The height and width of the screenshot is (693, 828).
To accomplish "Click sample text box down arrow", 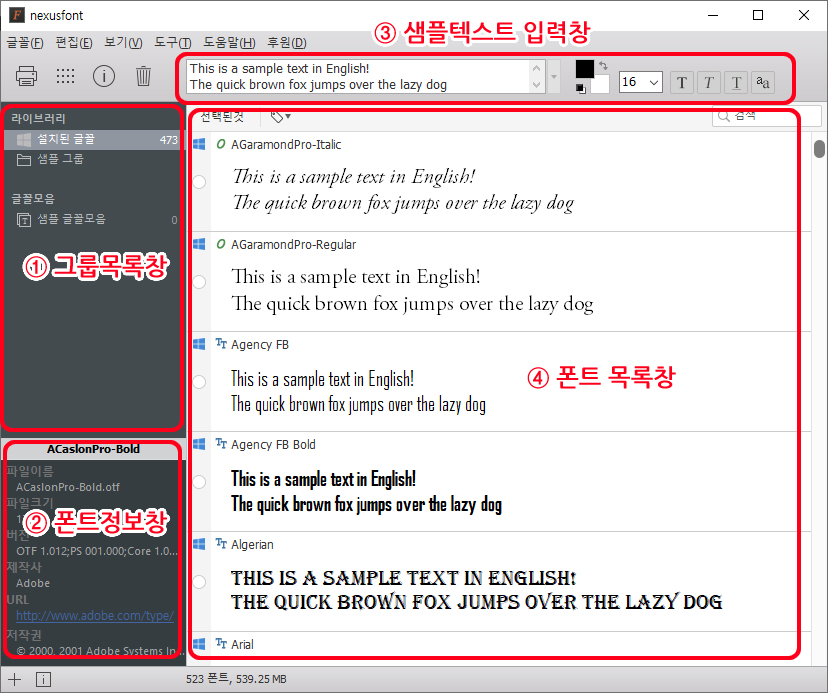I will pyautogui.click(x=537, y=85).
